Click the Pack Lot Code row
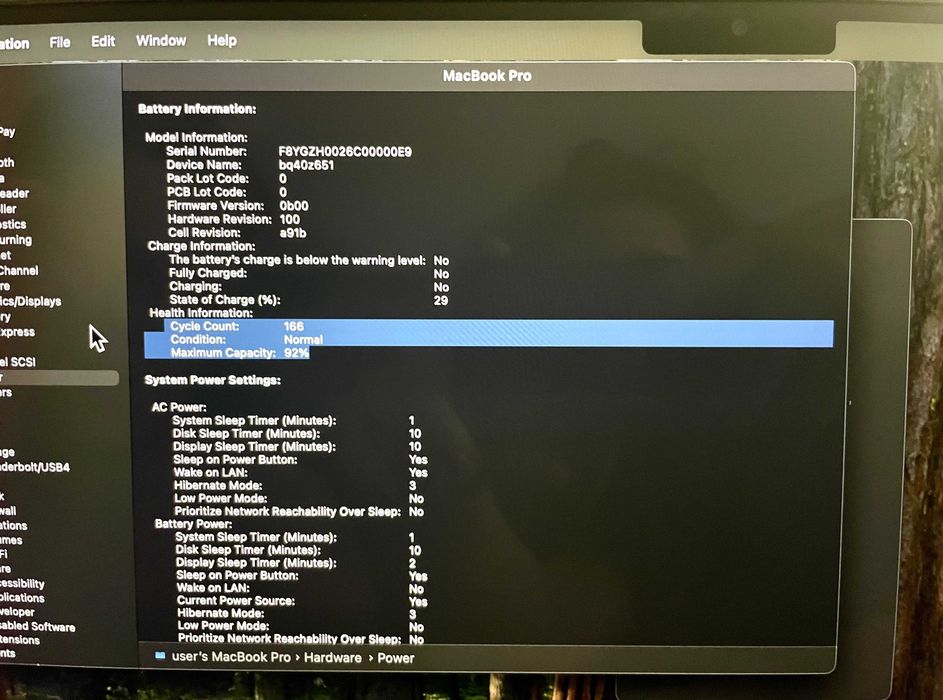The image size is (943, 700). coord(227,179)
